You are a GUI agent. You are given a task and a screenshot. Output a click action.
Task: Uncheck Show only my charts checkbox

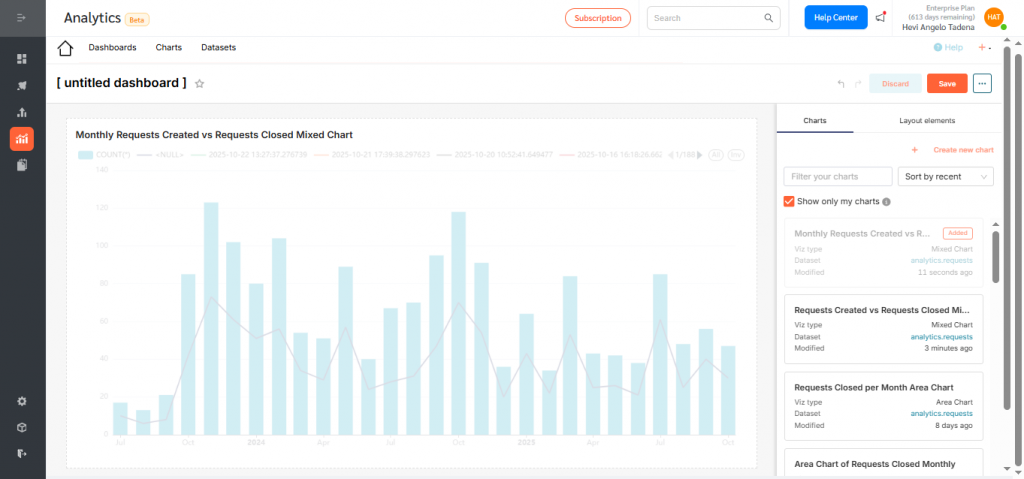(789, 201)
